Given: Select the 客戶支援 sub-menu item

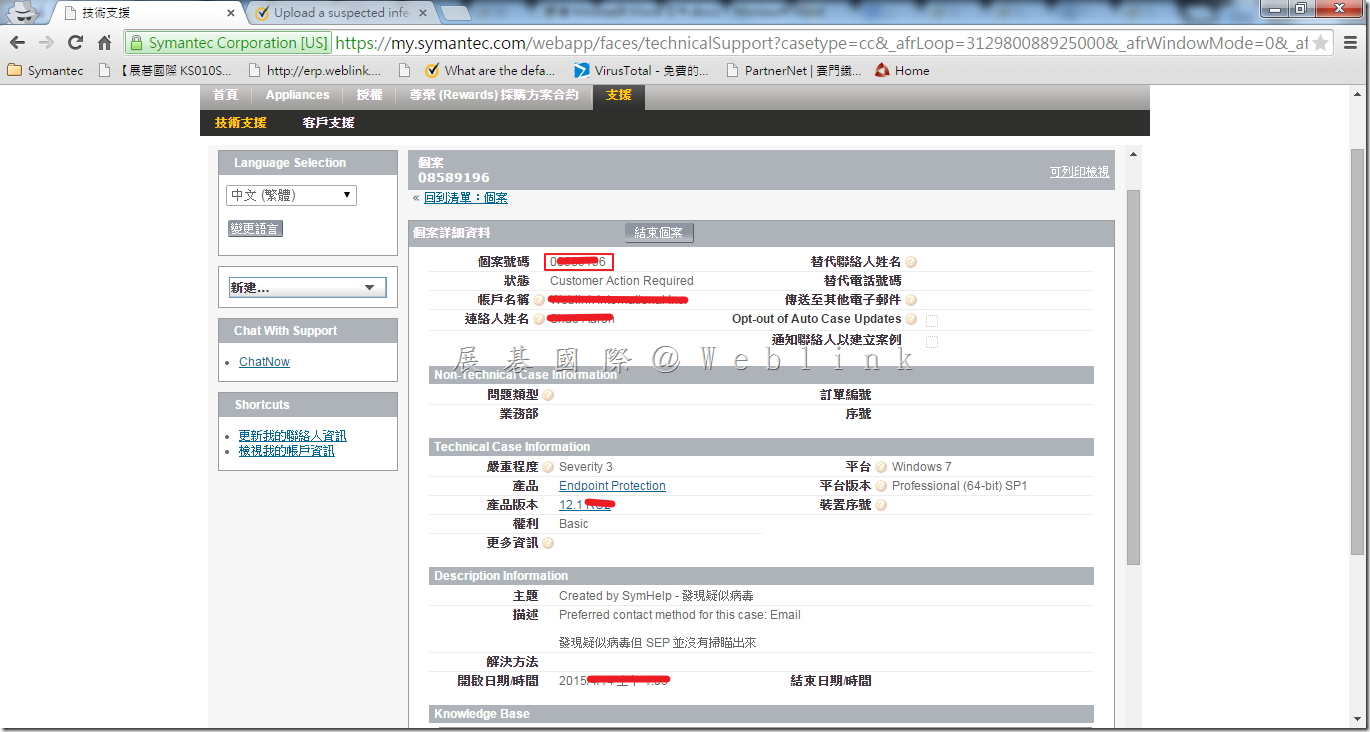Looking at the screenshot, I should tap(328, 123).
